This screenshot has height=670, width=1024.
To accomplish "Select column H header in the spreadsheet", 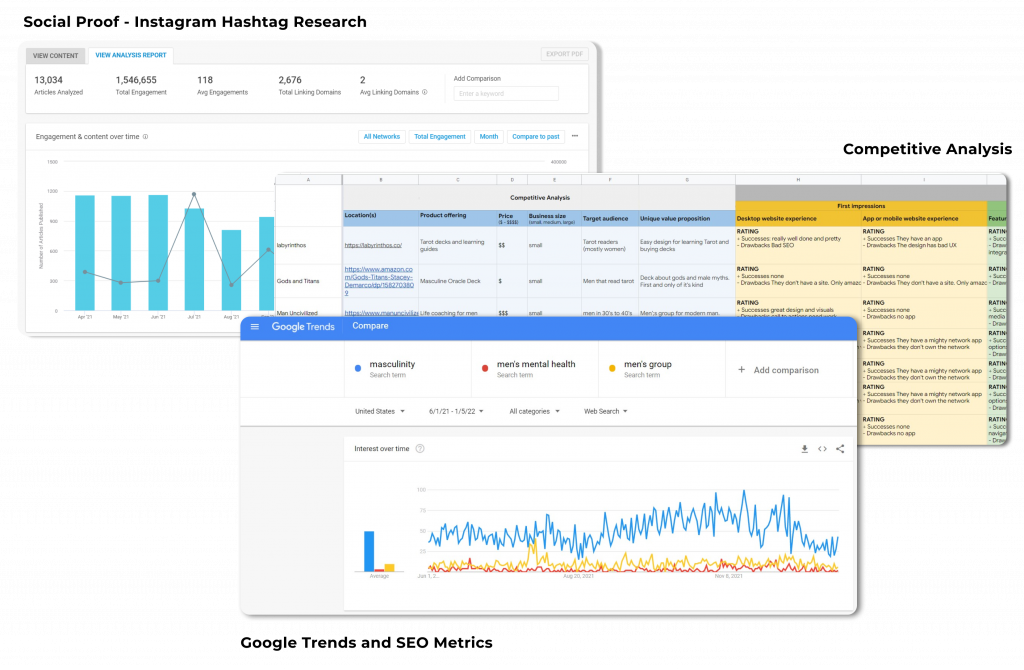I will pos(798,180).
